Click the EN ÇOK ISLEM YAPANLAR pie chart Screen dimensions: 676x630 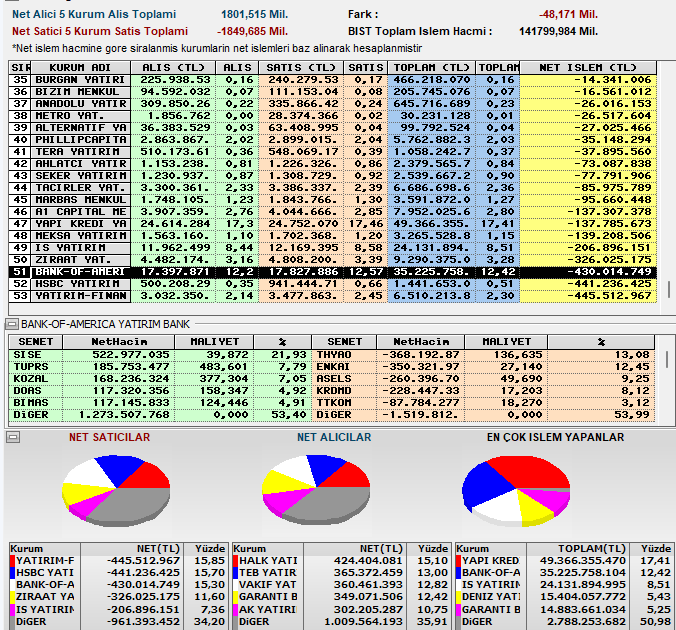pos(516,491)
